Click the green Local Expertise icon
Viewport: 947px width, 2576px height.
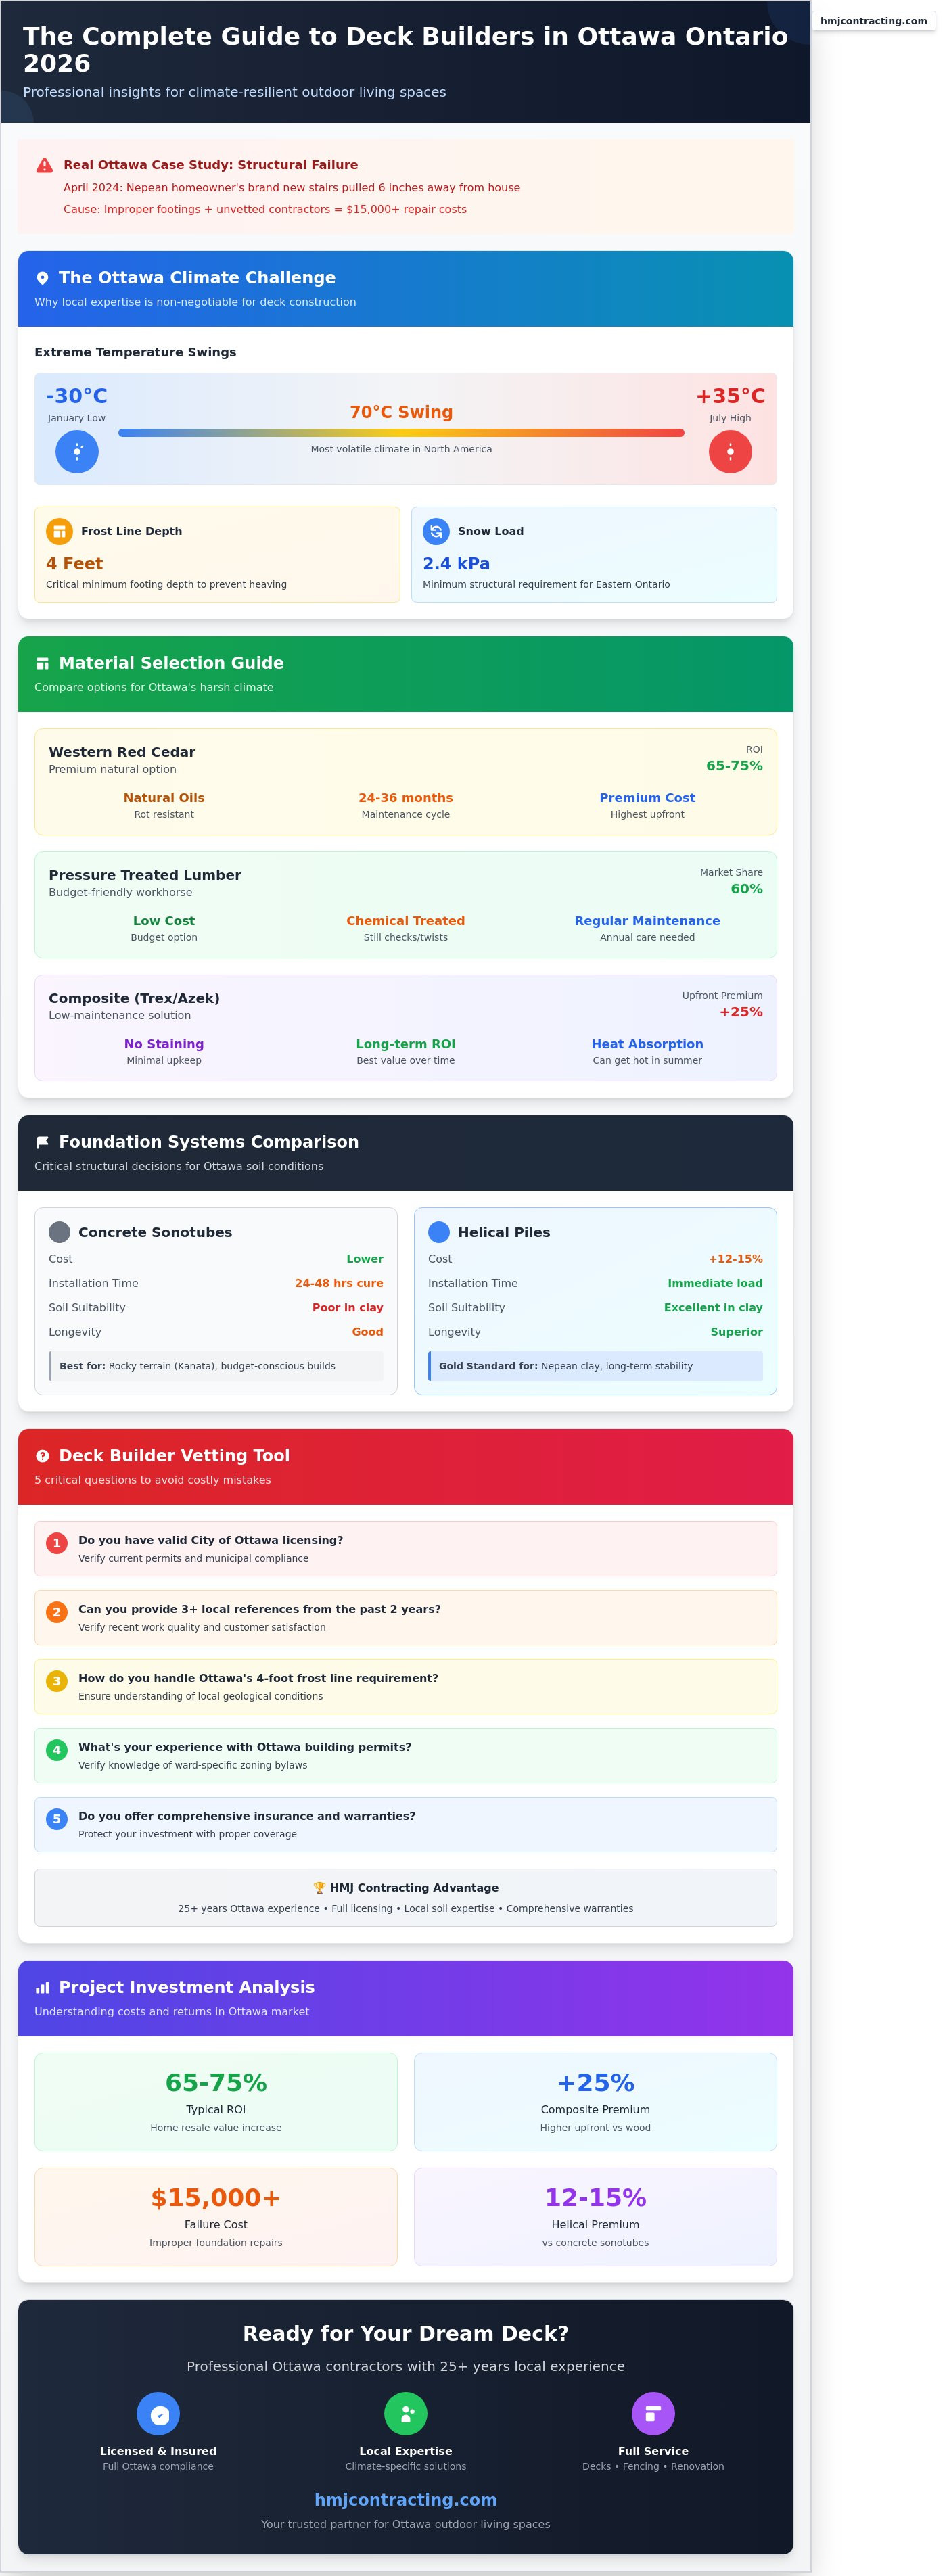(x=406, y=2414)
